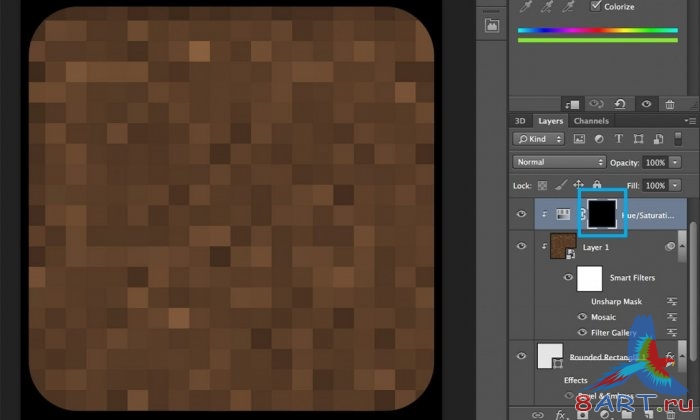Image resolution: width=700 pixels, height=420 pixels.
Task: Click the Filter Gallery entry
Action: (614, 333)
